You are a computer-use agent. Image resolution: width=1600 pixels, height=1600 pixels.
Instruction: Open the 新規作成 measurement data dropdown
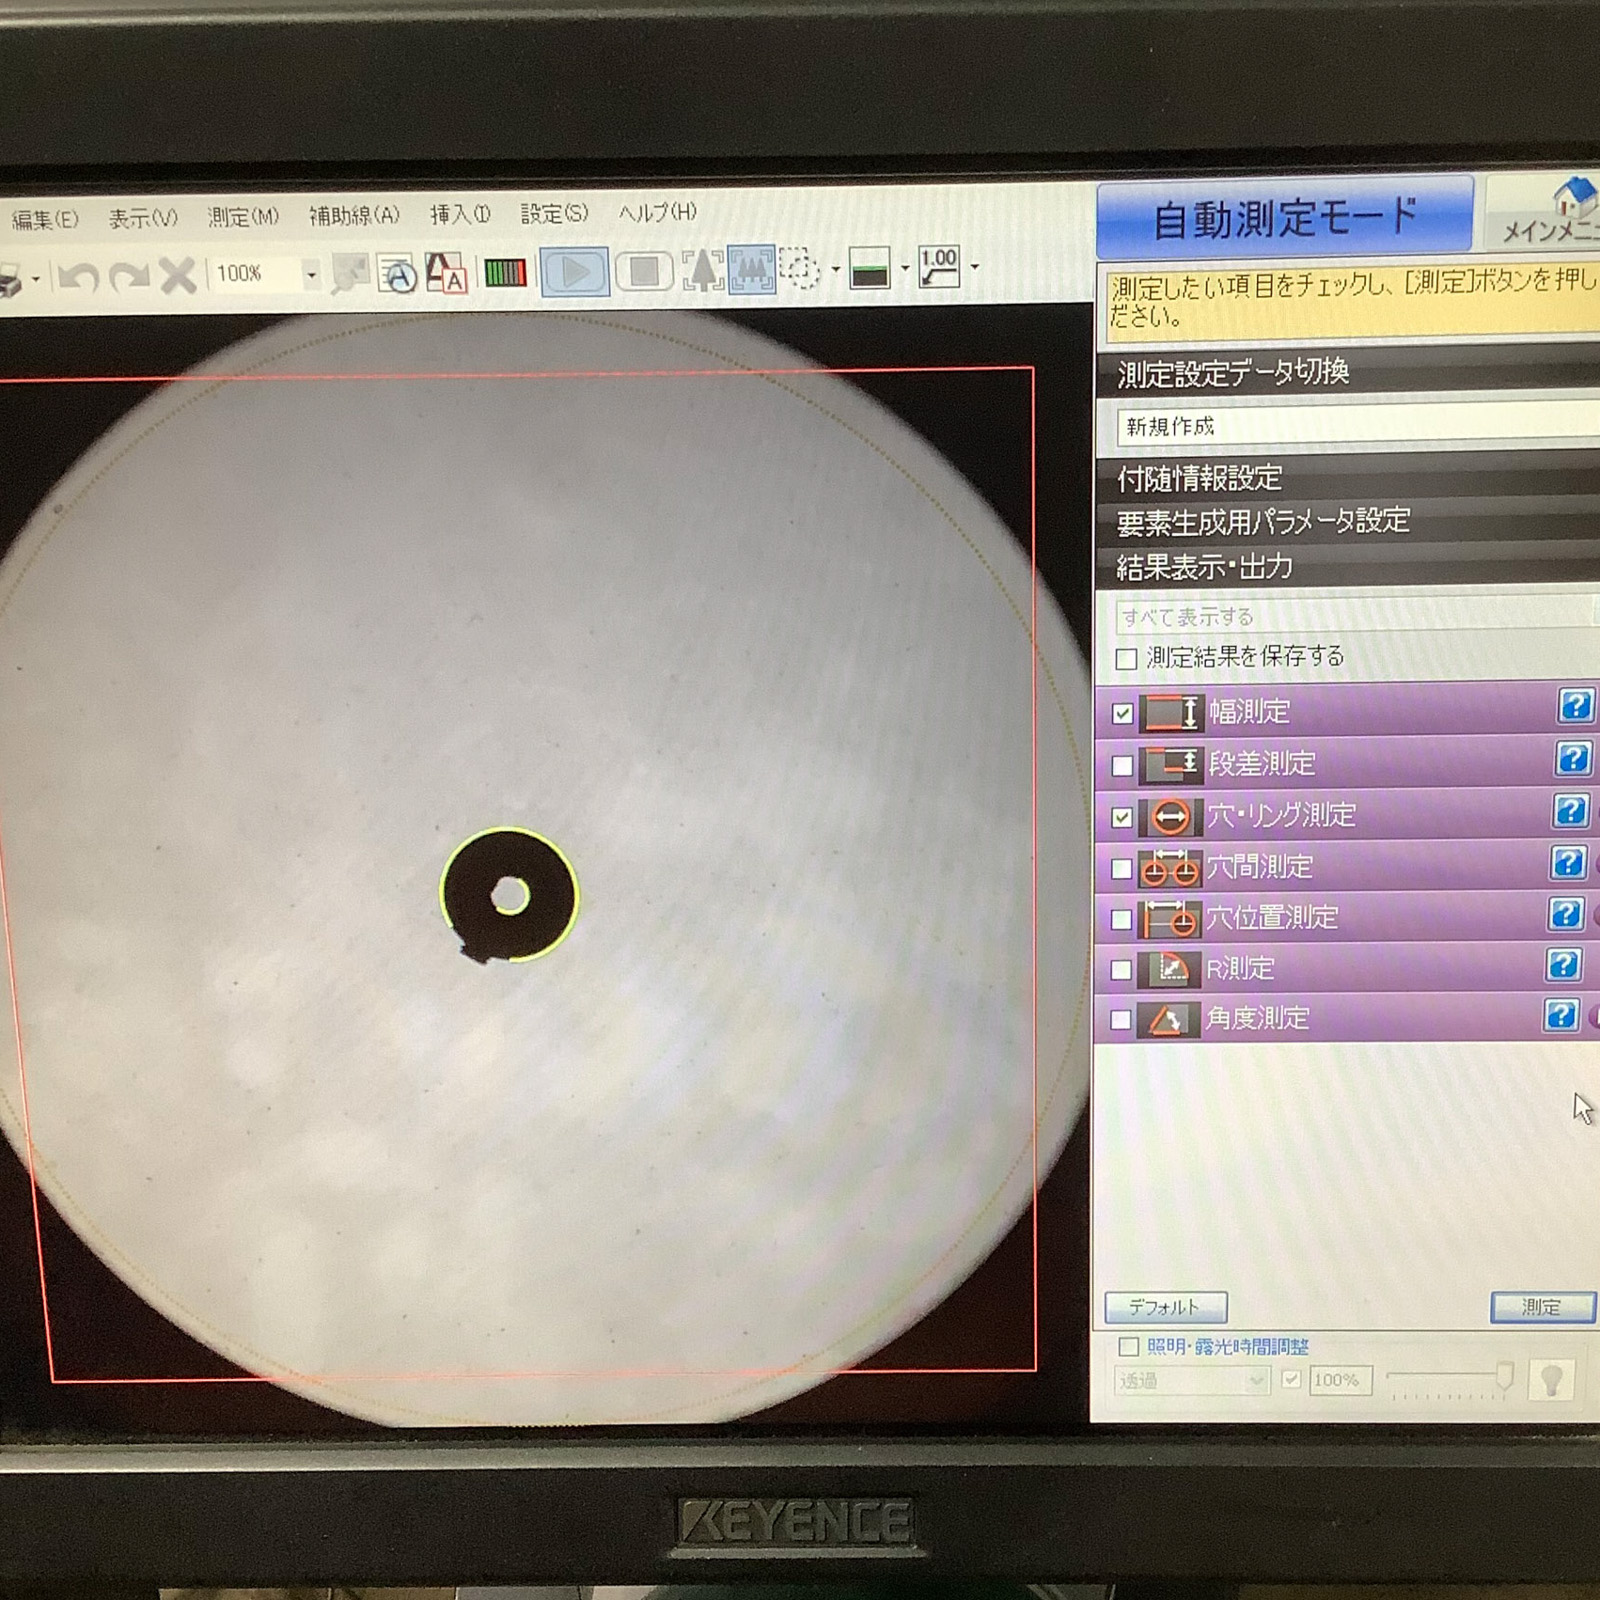tap(1350, 426)
